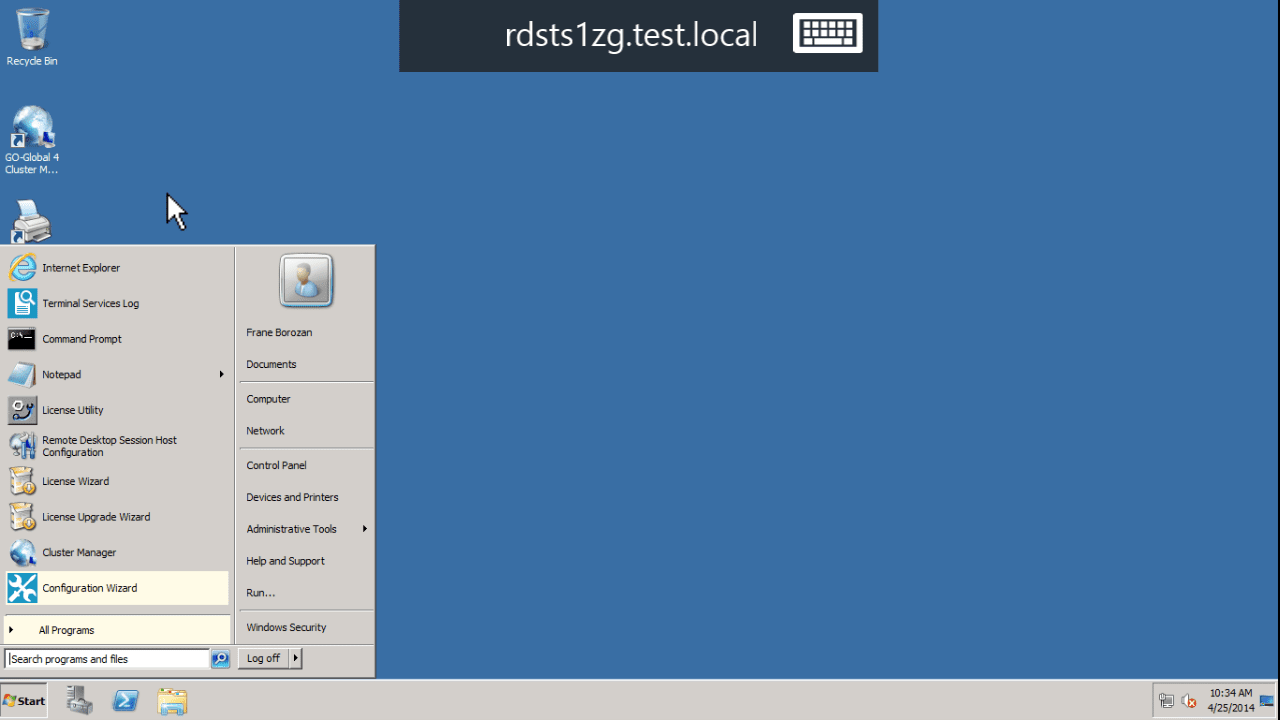Open GO-Global 4 Cluster Manager desktop shortcut
This screenshot has width=1280, height=720.
(32, 141)
